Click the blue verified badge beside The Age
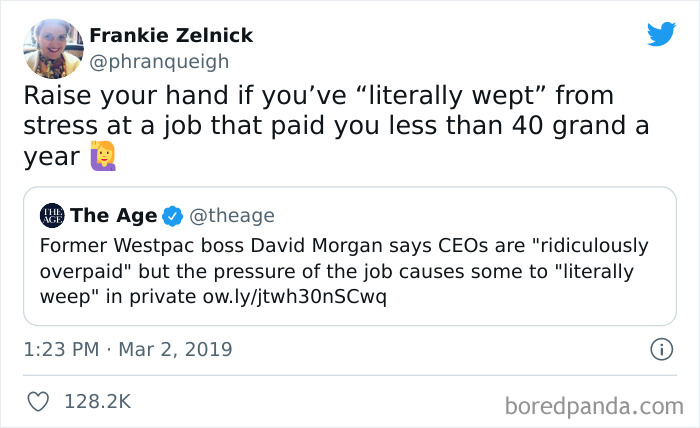Viewport: 700px width, 428px height. coord(172,215)
